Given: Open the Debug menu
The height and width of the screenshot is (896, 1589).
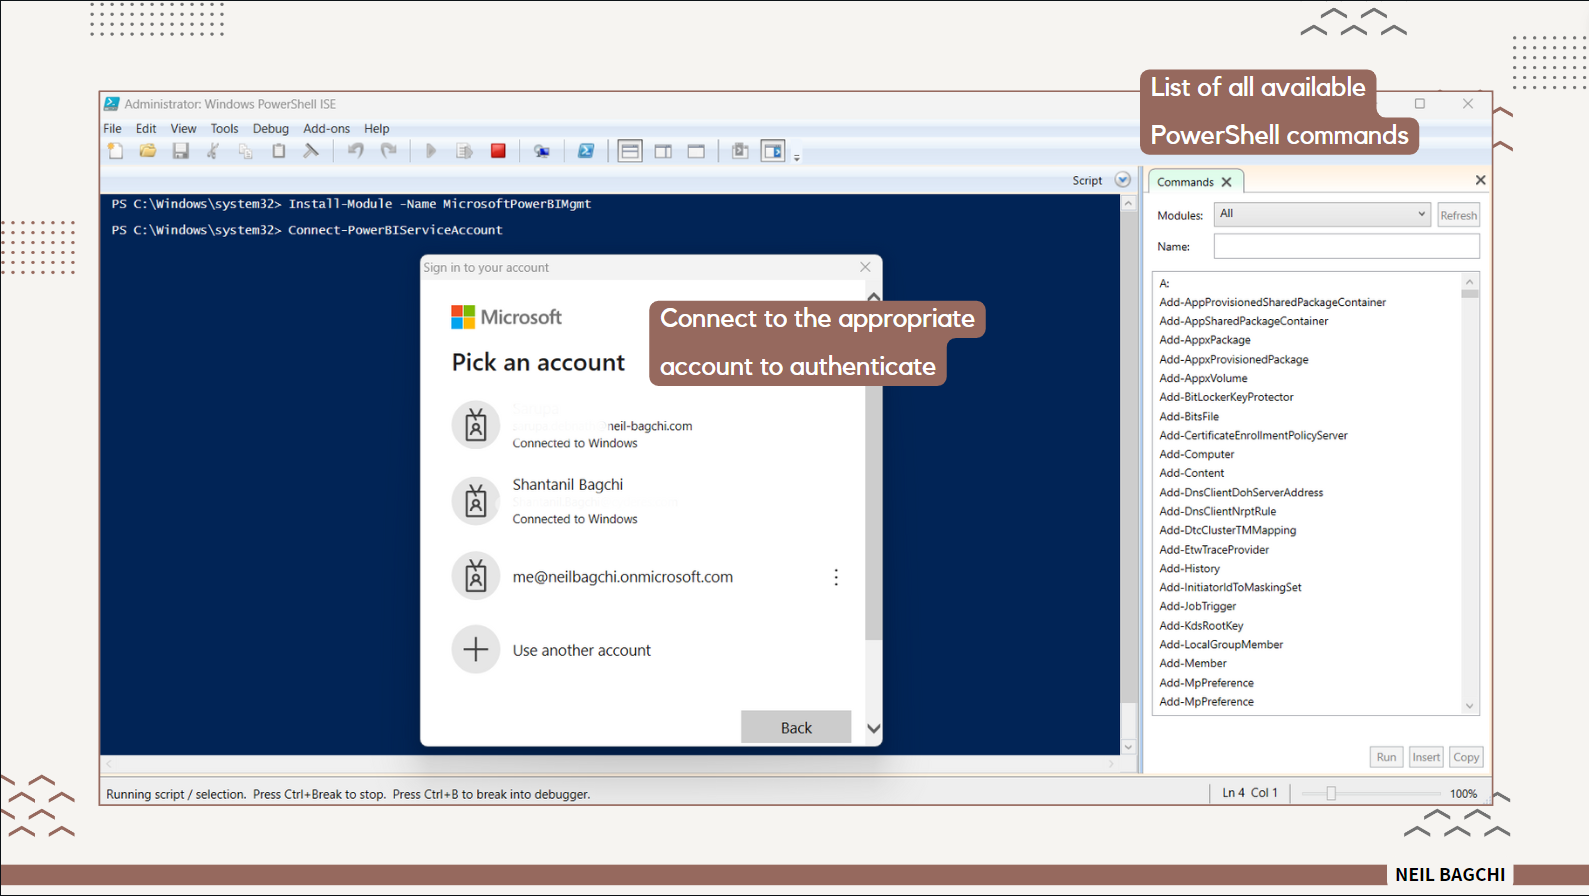Looking at the screenshot, I should pyautogui.click(x=270, y=129).
